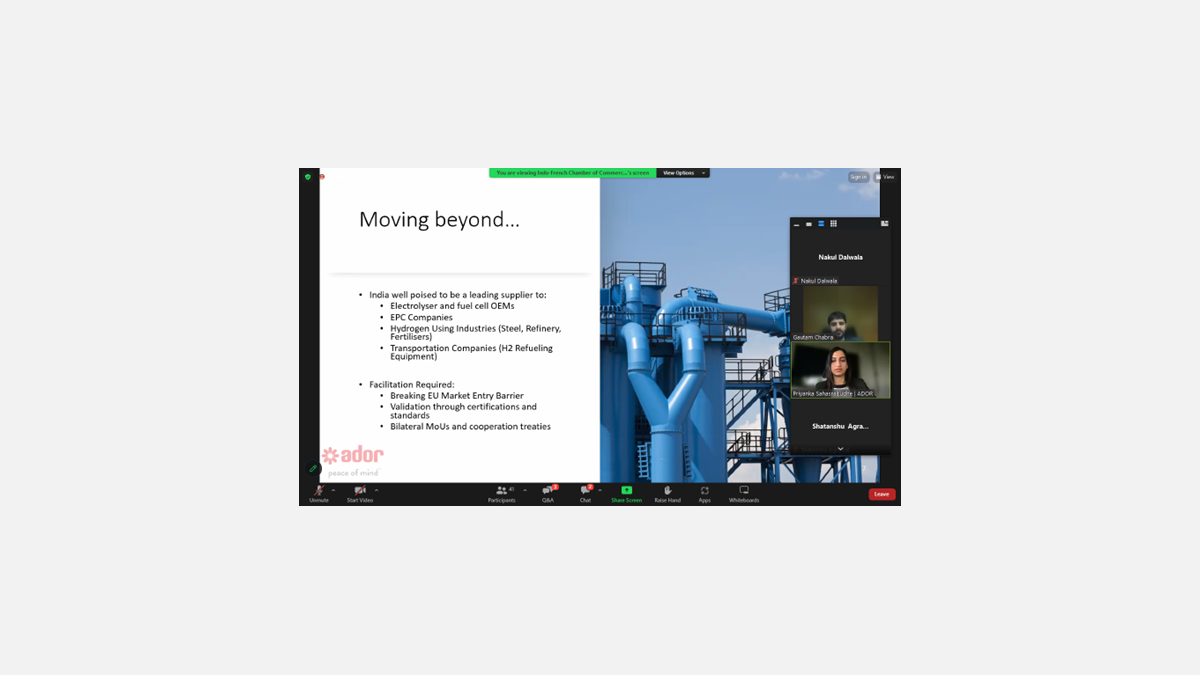The width and height of the screenshot is (1200, 675).
Task: Click the green encryption shield icon
Action: [x=308, y=177]
